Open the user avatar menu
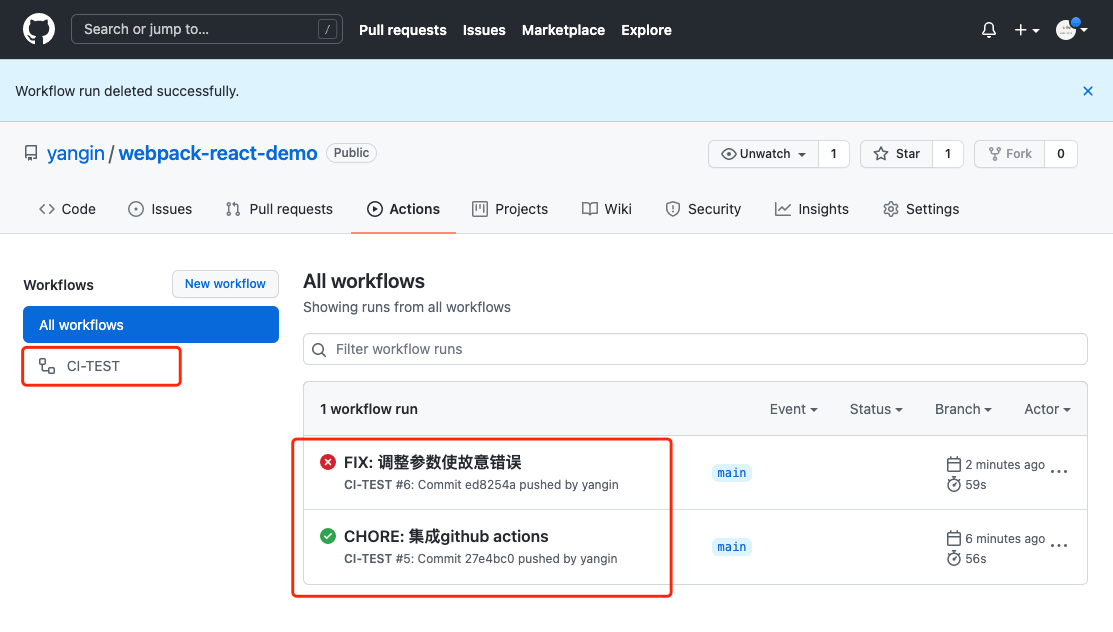The width and height of the screenshot is (1113, 632). tap(1071, 30)
